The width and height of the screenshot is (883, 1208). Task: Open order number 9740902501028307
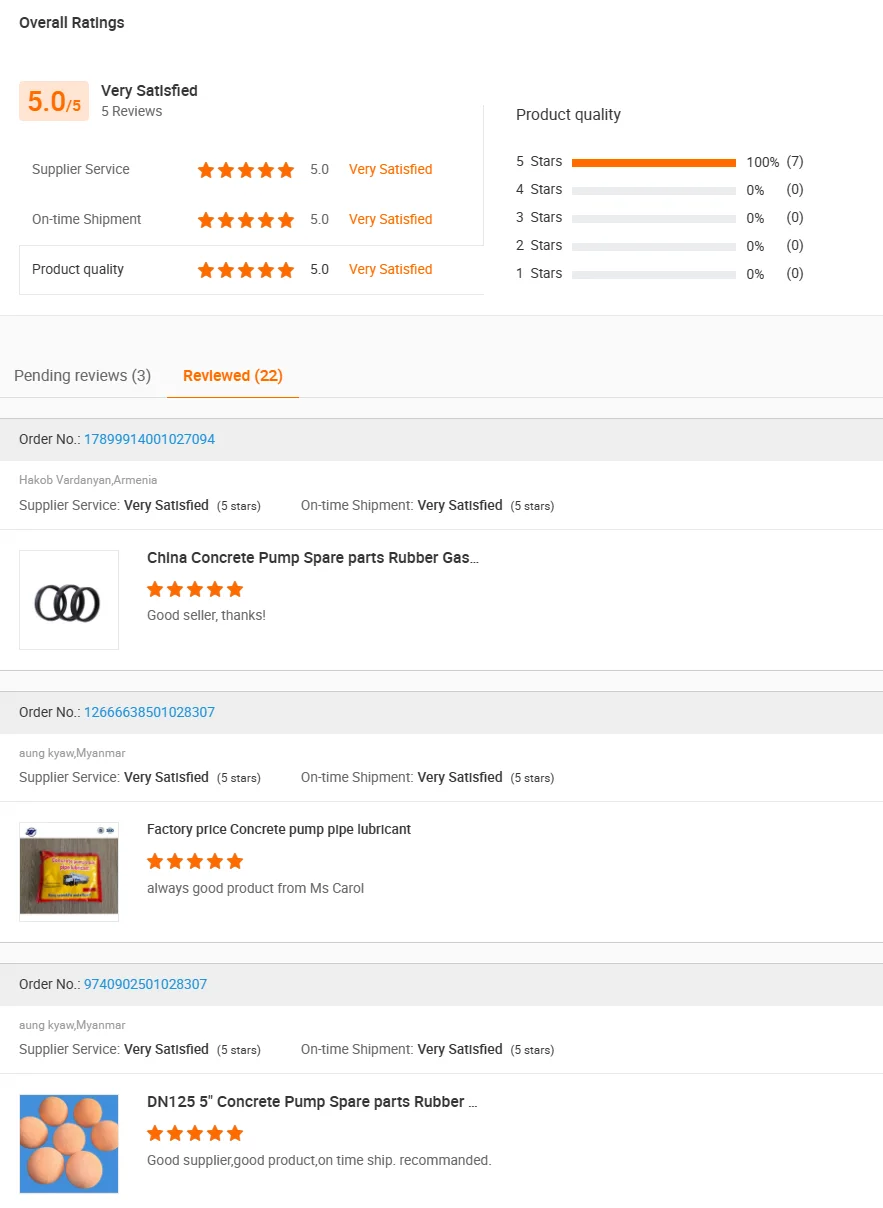[x=145, y=984]
